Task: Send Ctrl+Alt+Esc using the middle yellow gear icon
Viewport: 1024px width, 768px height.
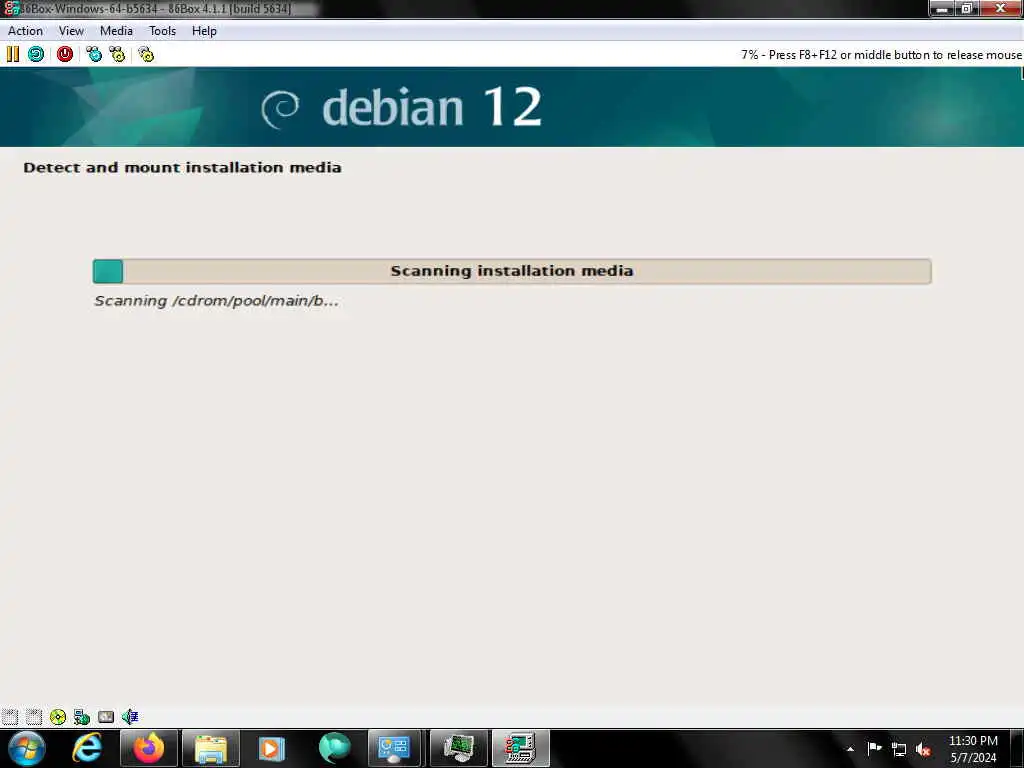Action: (117, 54)
